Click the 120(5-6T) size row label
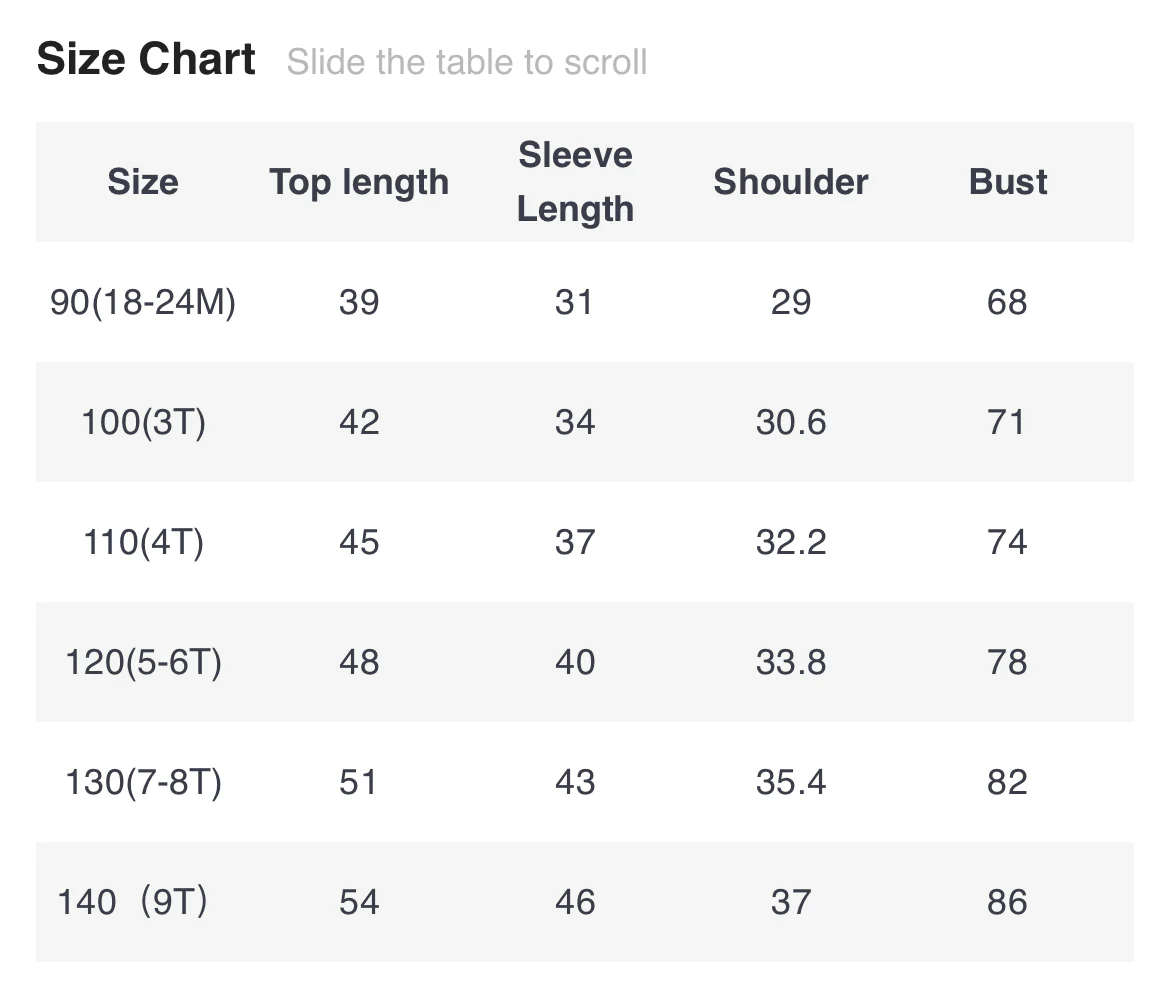1170x997 pixels. [143, 662]
